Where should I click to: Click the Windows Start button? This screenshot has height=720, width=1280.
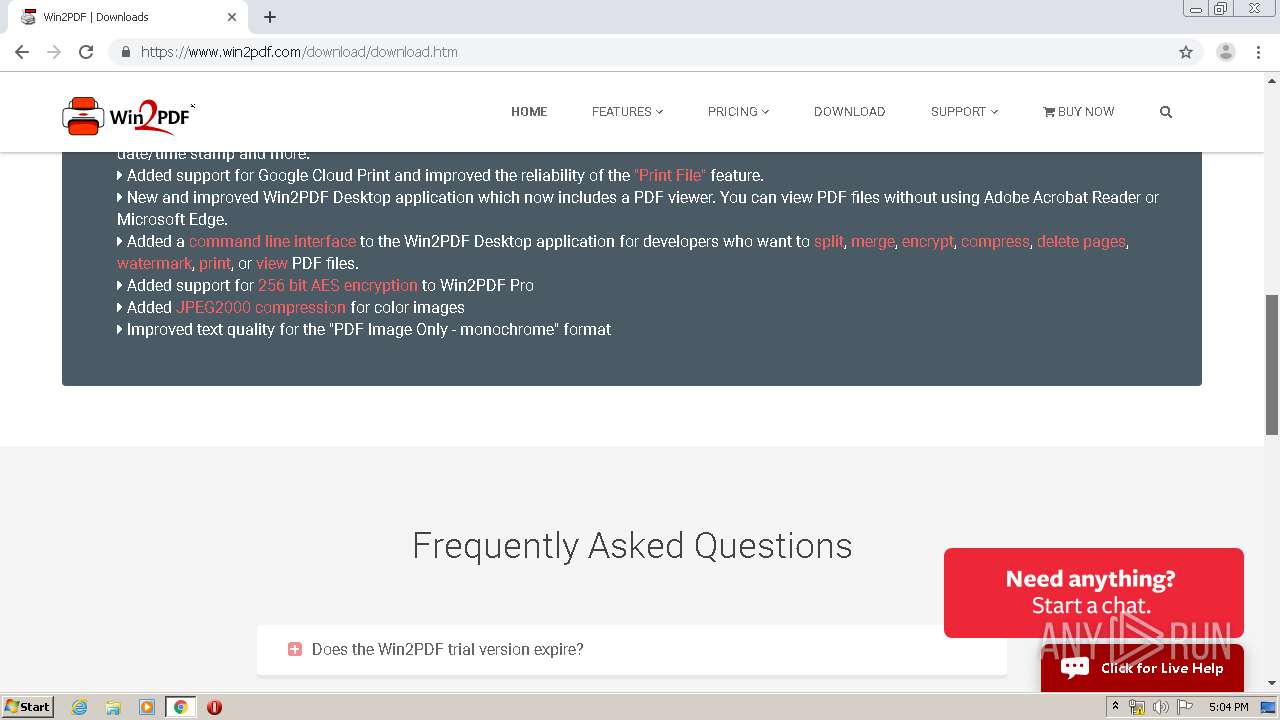pos(28,707)
